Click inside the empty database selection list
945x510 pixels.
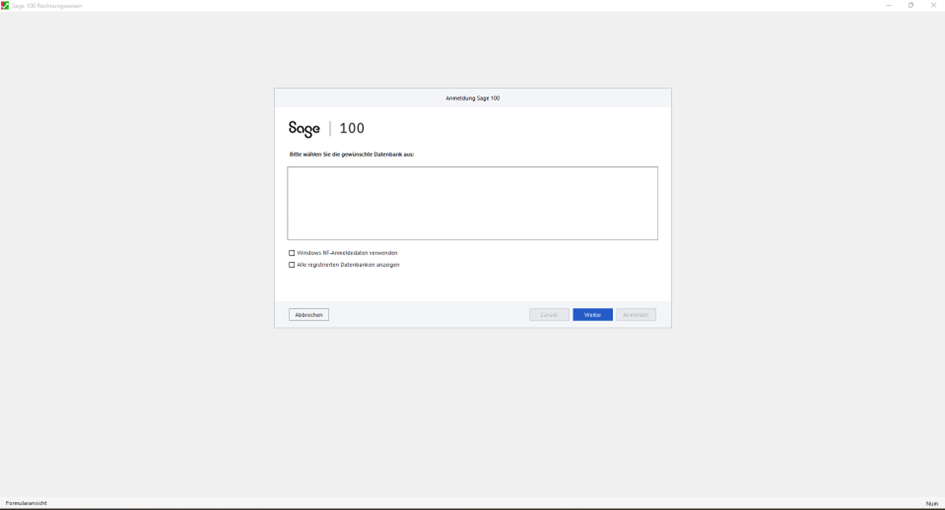(x=472, y=203)
